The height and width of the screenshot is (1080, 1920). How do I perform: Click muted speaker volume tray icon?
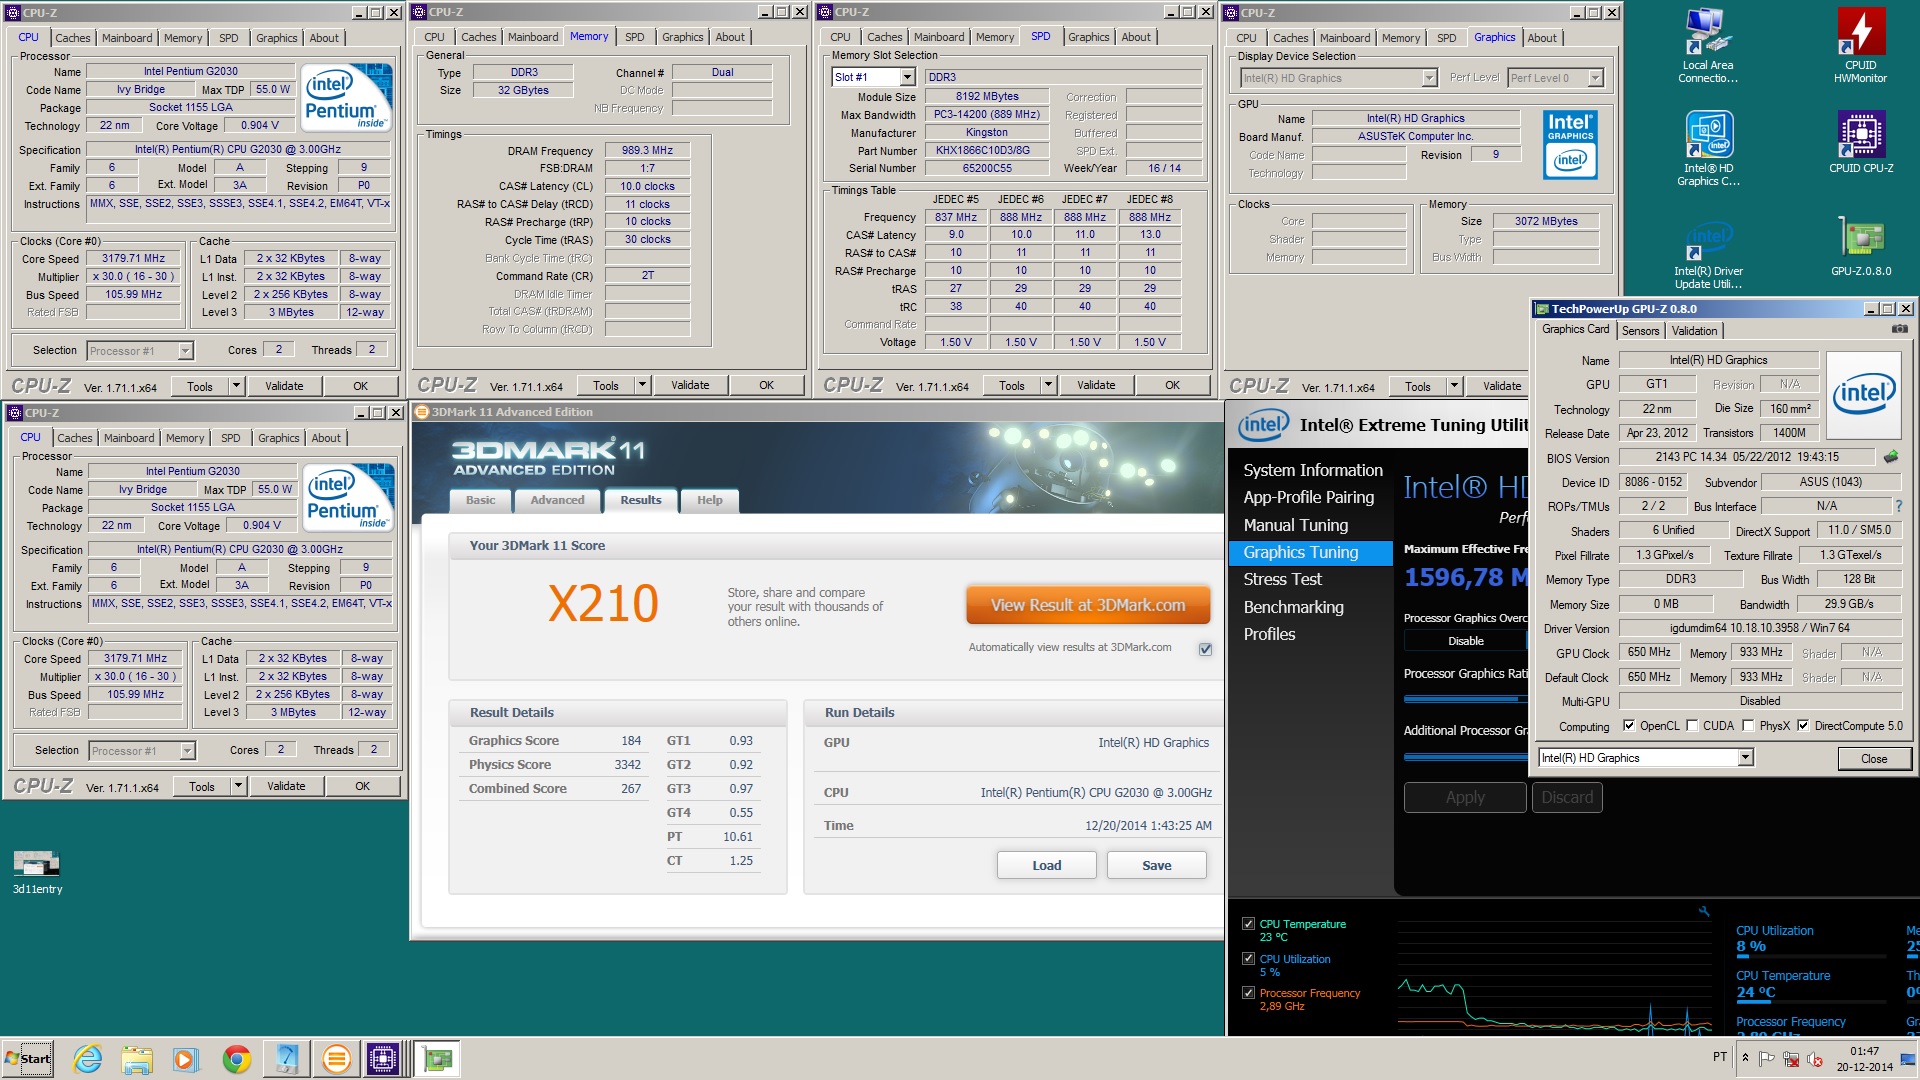point(1814,1058)
